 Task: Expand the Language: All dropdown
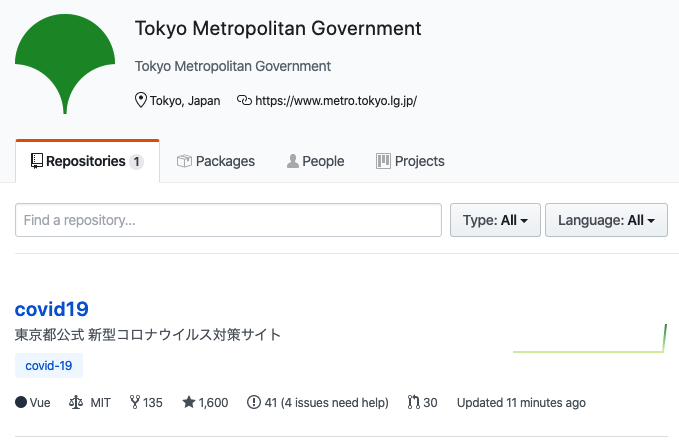(606, 220)
